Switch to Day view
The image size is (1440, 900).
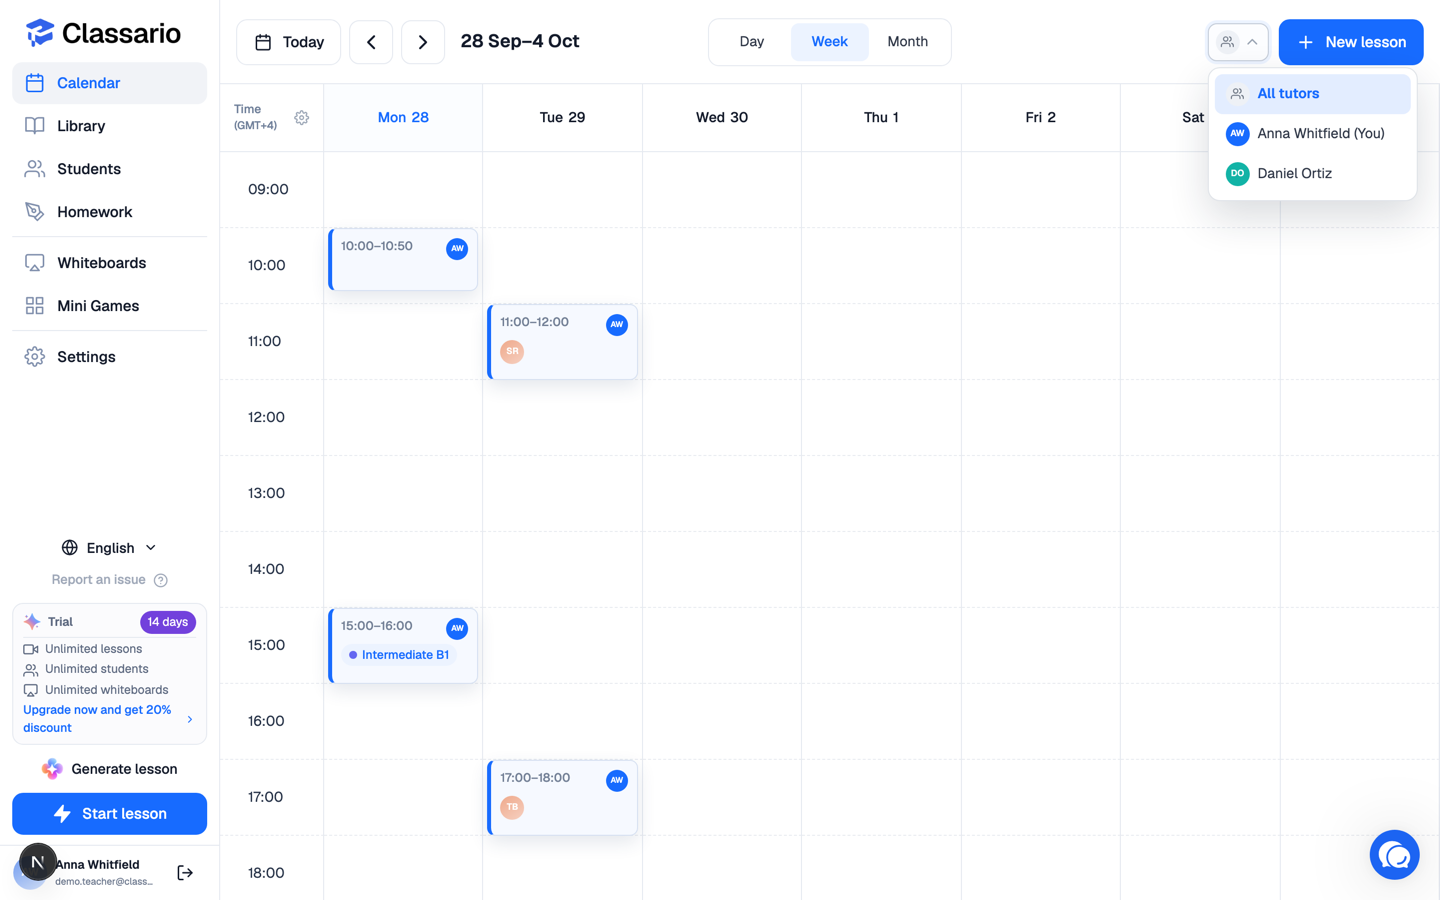752,42
